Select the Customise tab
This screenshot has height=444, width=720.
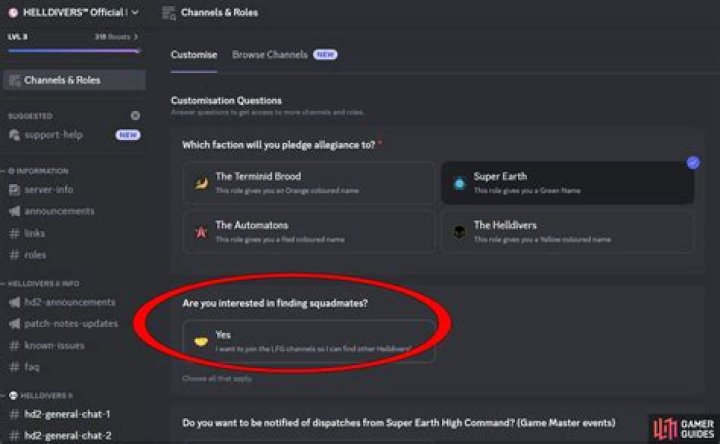click(x=193, y=55)
